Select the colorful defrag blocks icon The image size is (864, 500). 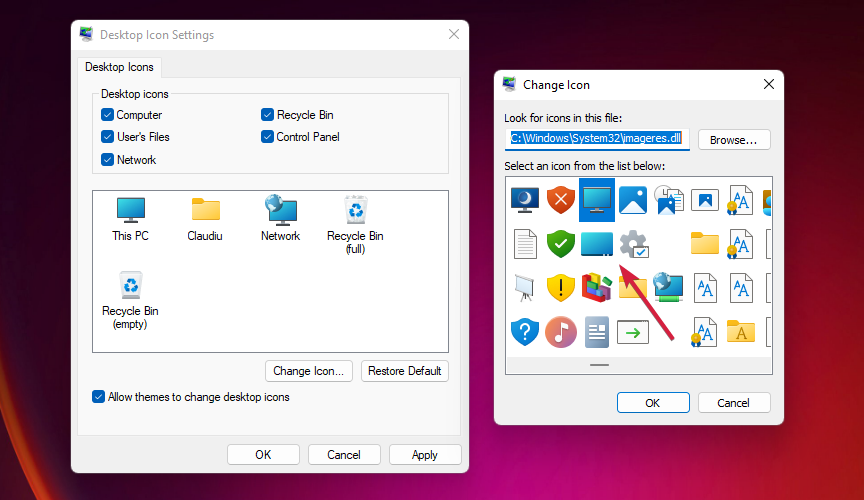tap(597, 288)
